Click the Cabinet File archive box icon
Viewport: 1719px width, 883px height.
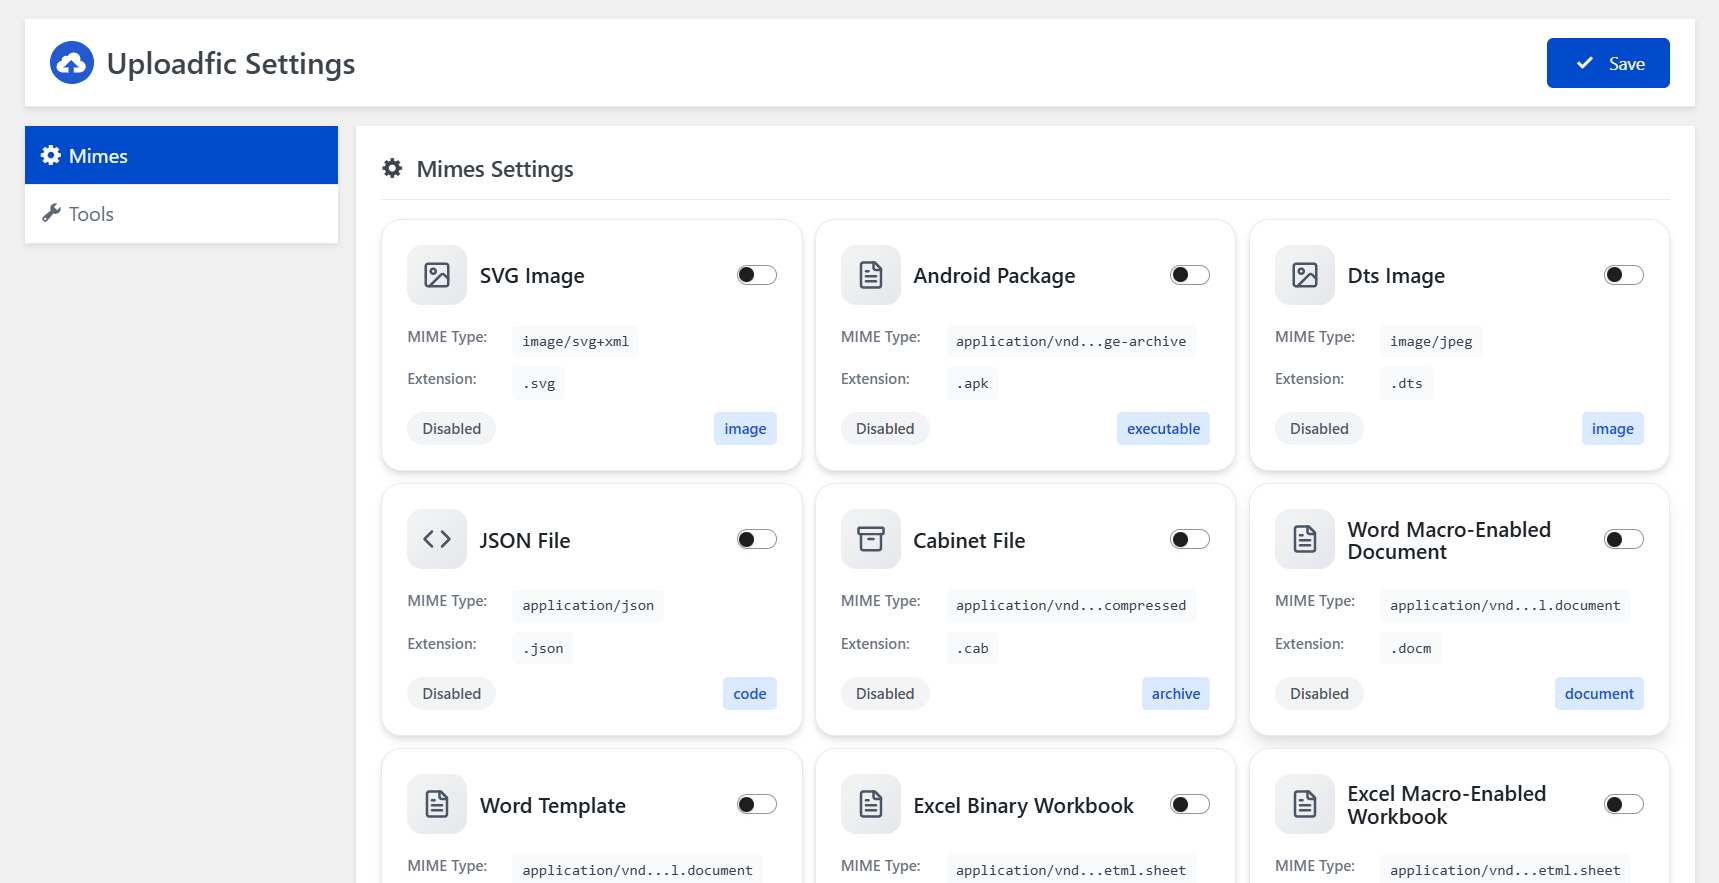871,539
